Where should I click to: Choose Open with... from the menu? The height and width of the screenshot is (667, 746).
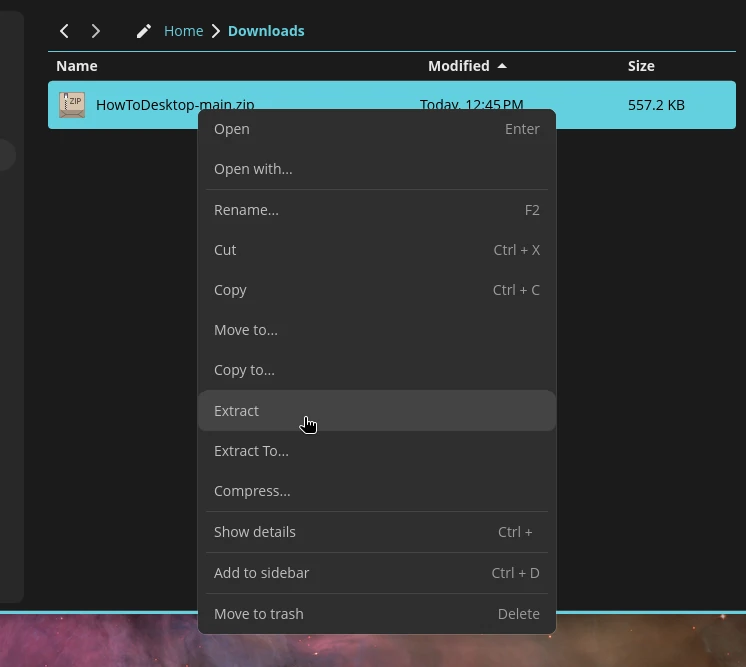tap(377, 169)
